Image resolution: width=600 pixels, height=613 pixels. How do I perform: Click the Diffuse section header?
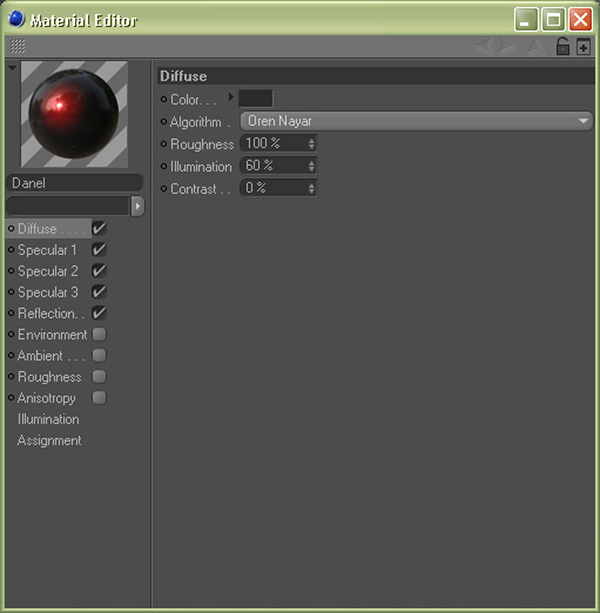click(376, 76)
